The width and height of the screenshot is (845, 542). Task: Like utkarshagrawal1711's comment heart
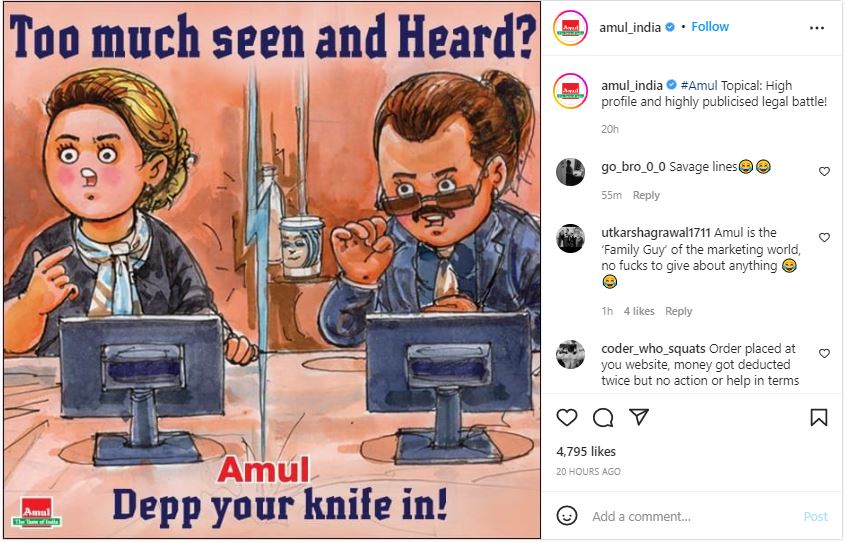tap(824, 237)
